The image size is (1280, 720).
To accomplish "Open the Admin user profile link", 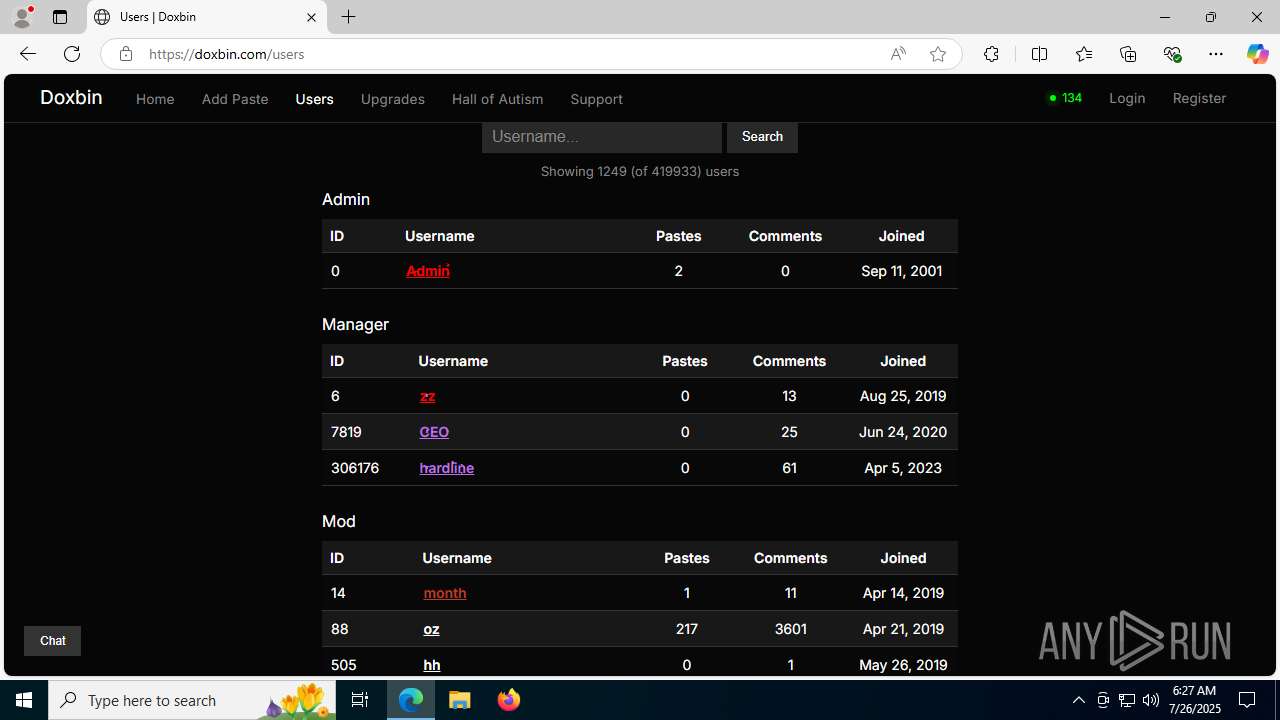I will pyautogui.click(x=427, y=271).
